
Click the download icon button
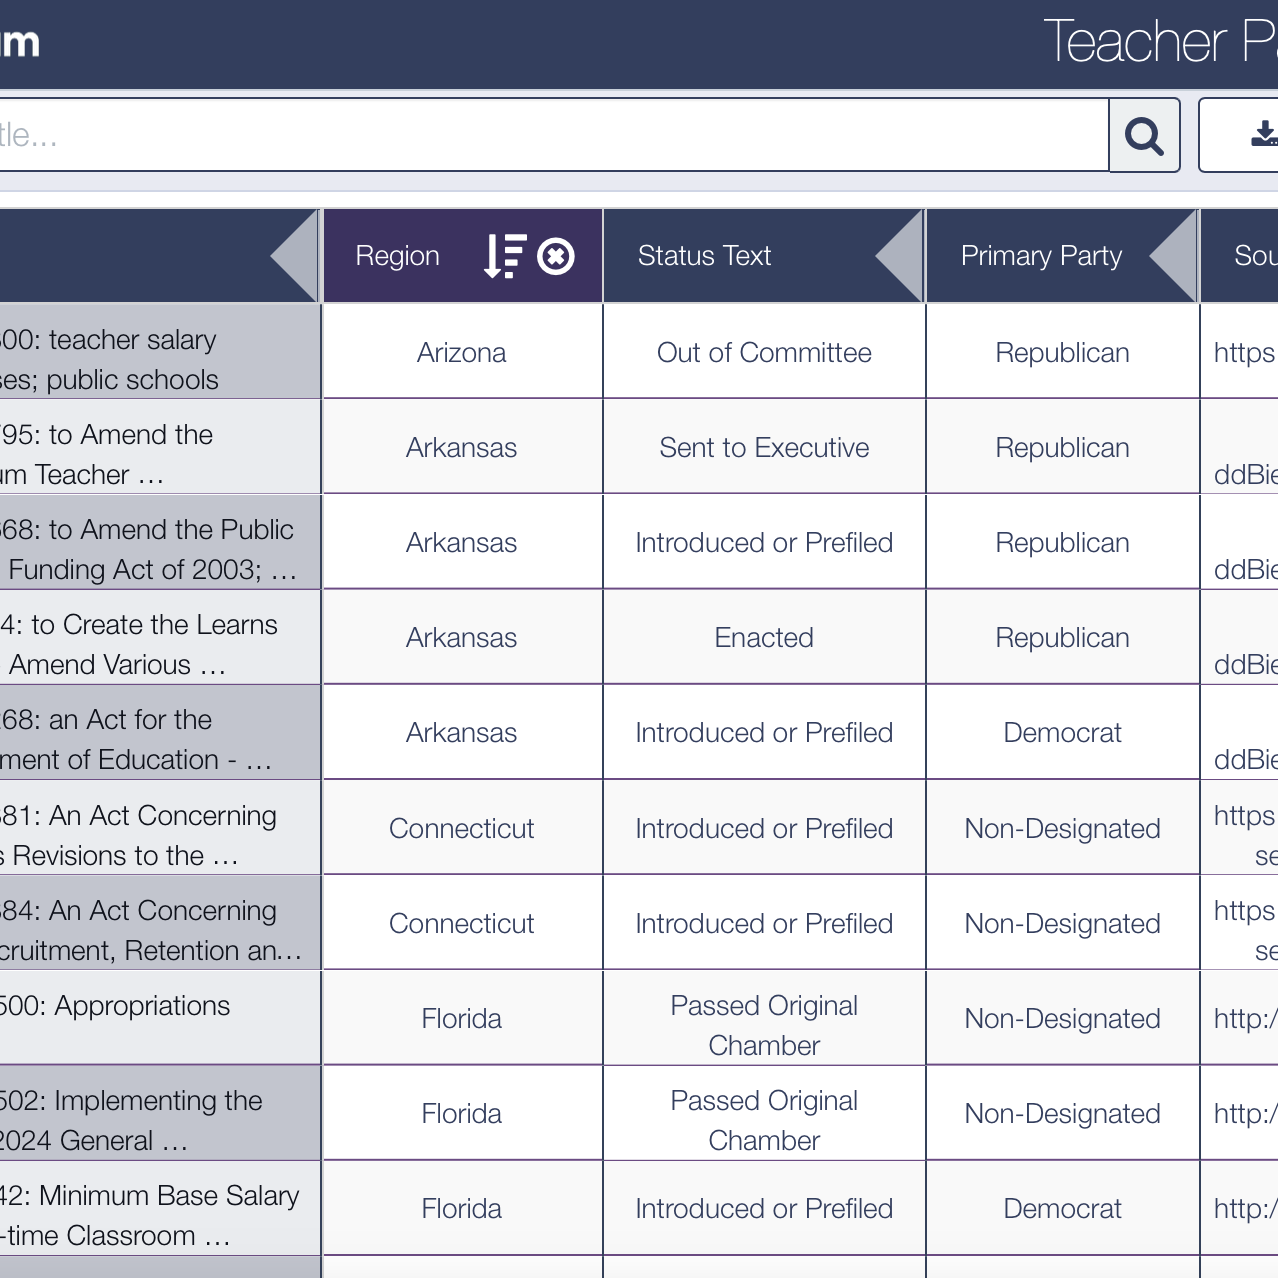tap(1262, 135)
